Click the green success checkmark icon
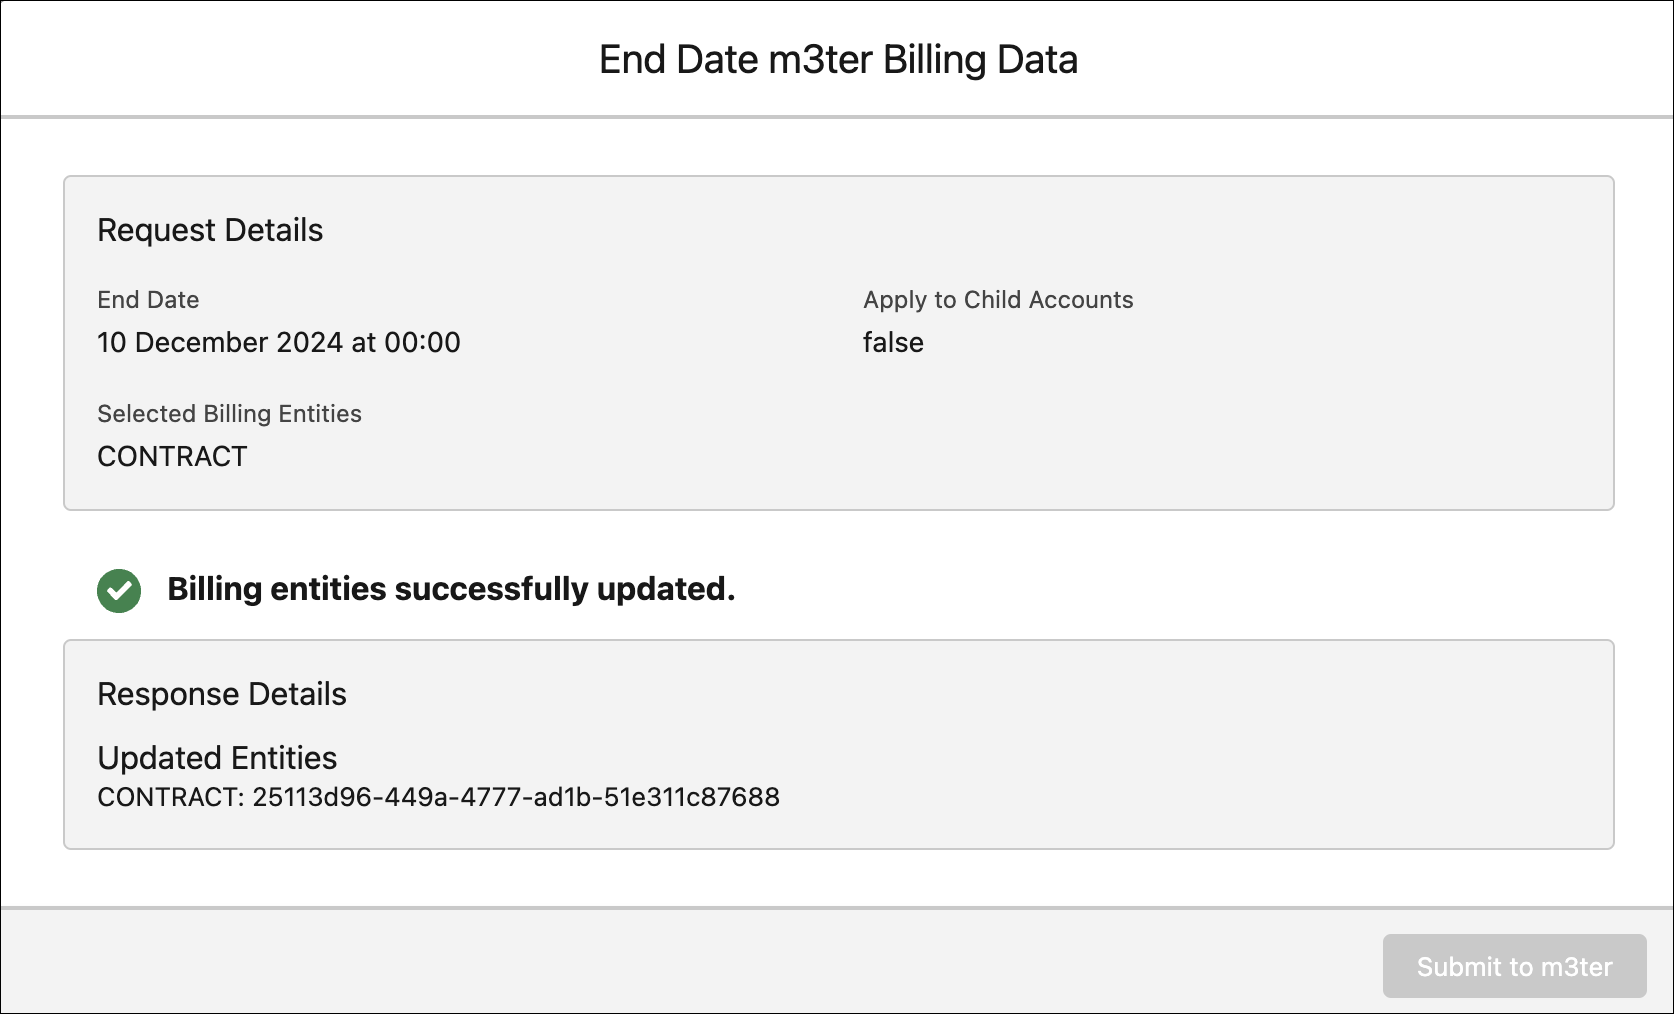 [119, 590]
